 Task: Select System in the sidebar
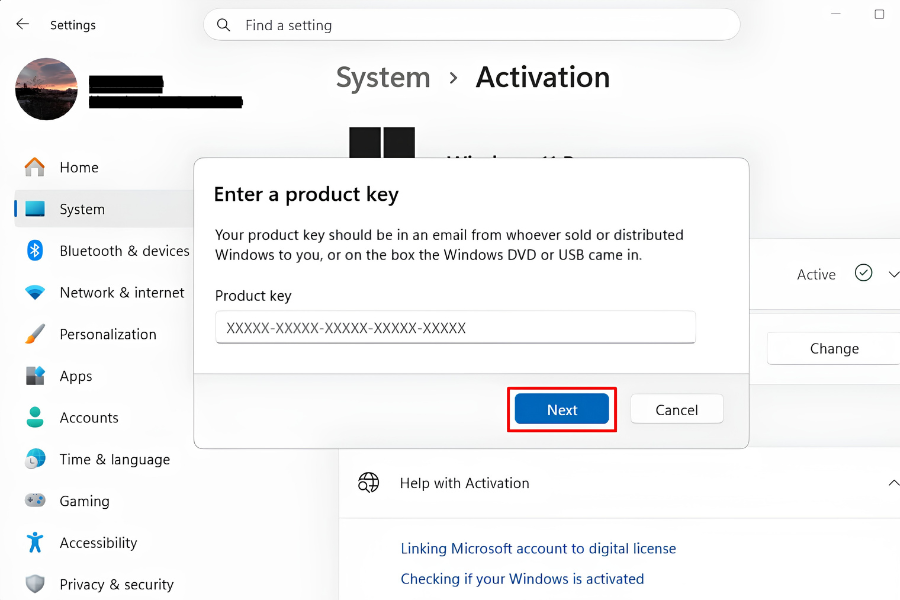point(103,209)
